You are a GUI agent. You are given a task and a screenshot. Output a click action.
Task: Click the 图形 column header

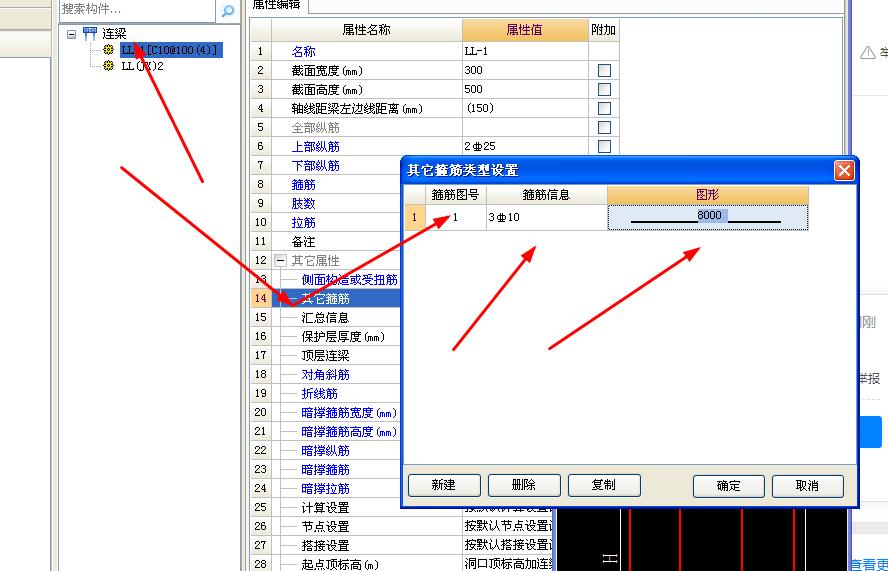tap(708, 195)
